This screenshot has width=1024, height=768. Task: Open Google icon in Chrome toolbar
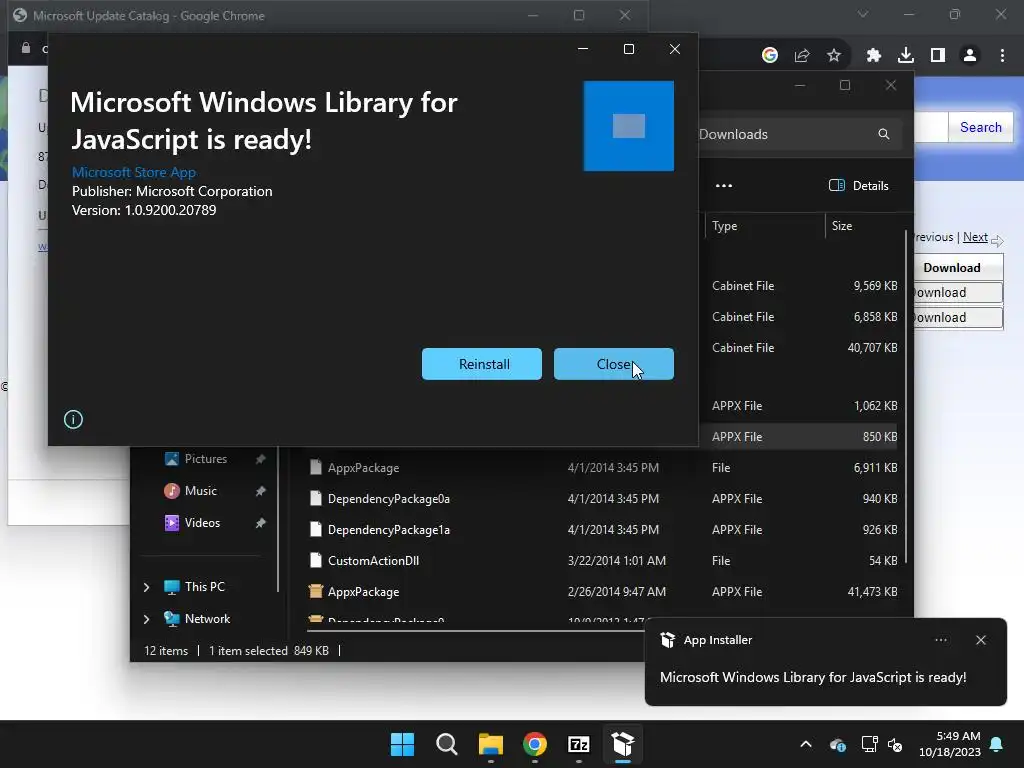click(x=770, y=56)
